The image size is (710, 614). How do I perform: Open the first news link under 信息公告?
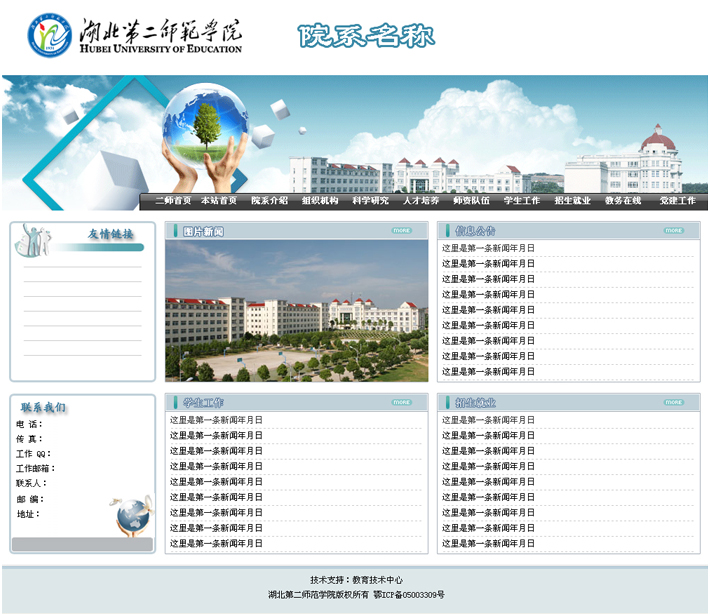pos(488,248)
